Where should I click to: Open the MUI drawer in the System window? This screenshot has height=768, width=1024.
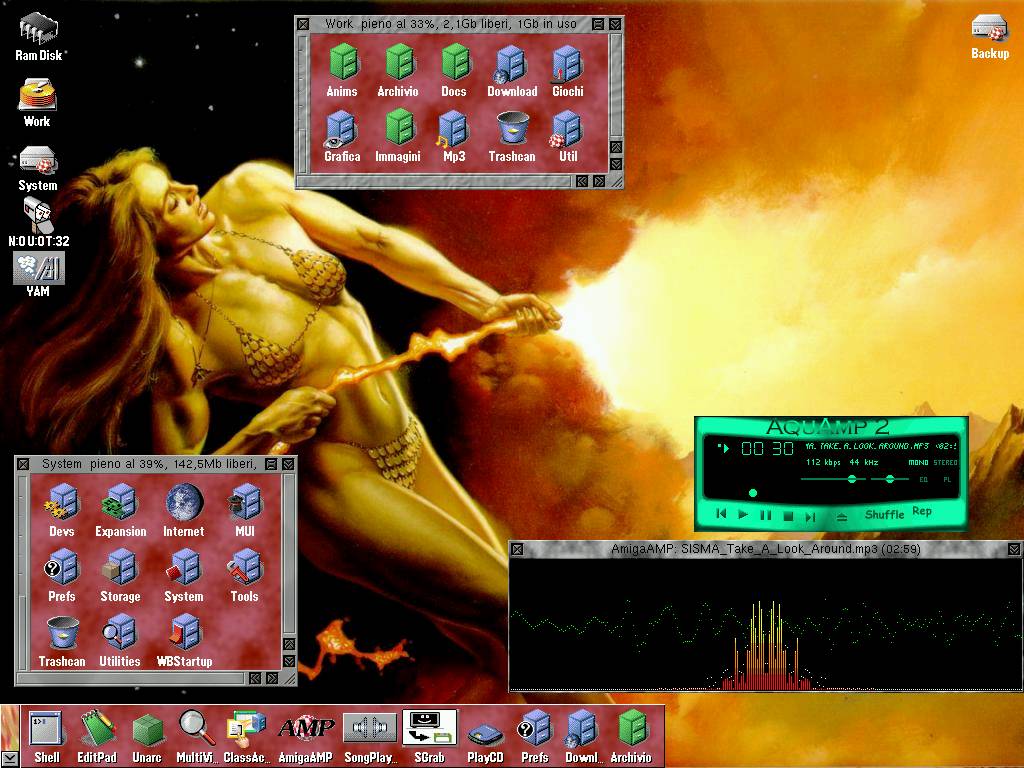pyautogui.click(x=245, y=503)
